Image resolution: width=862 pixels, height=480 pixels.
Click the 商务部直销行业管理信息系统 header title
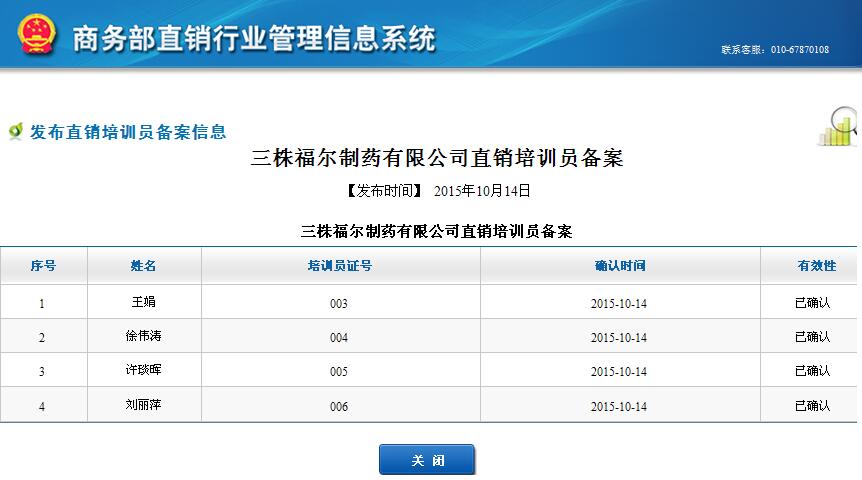[254, 39]
